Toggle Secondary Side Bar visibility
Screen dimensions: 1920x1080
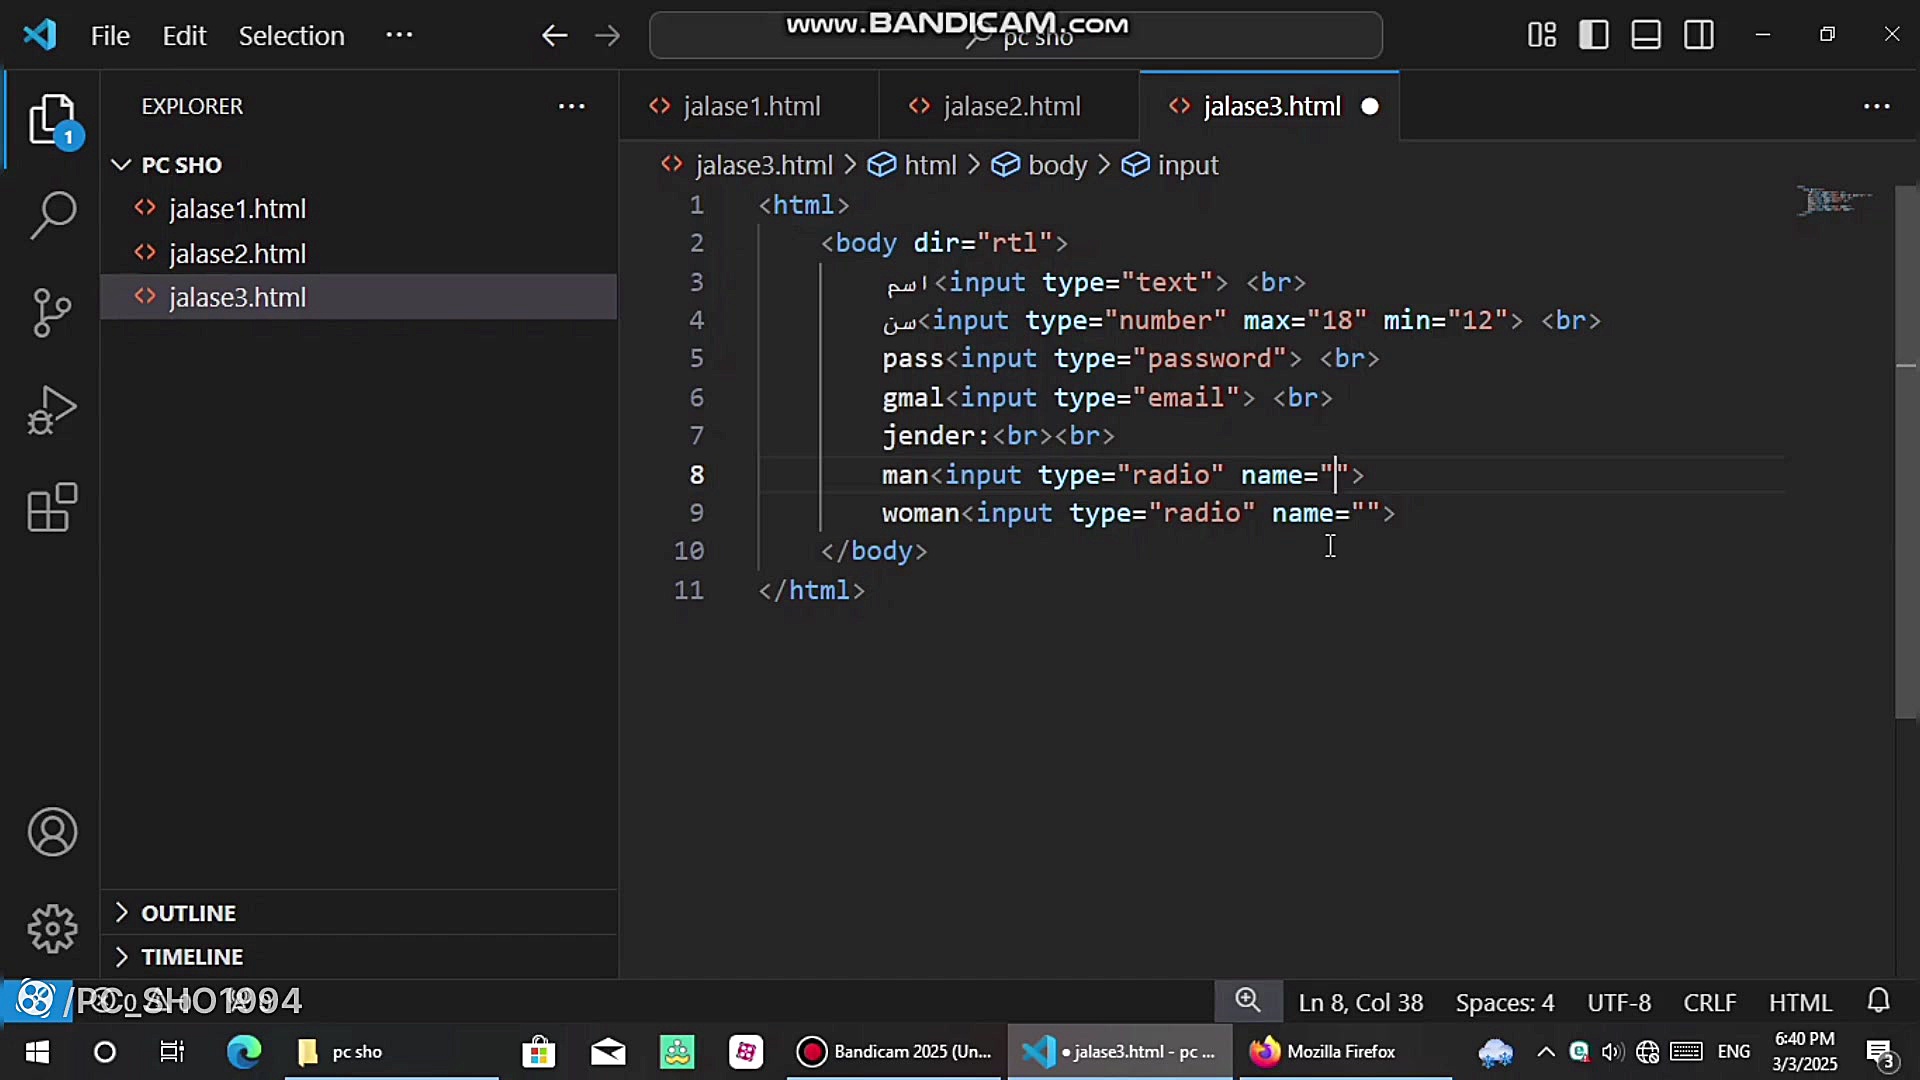click(1699, 35)
